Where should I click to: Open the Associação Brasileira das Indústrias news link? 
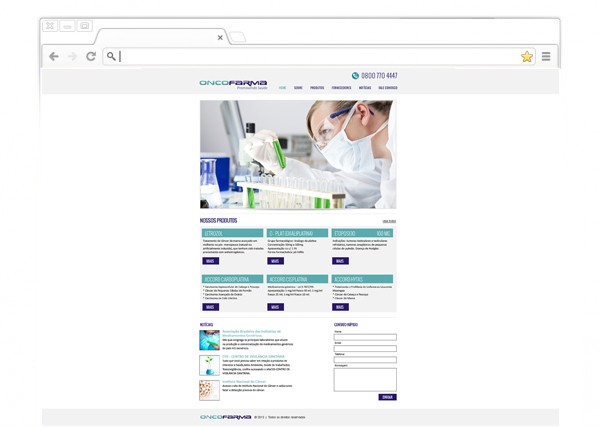point(251,333)
